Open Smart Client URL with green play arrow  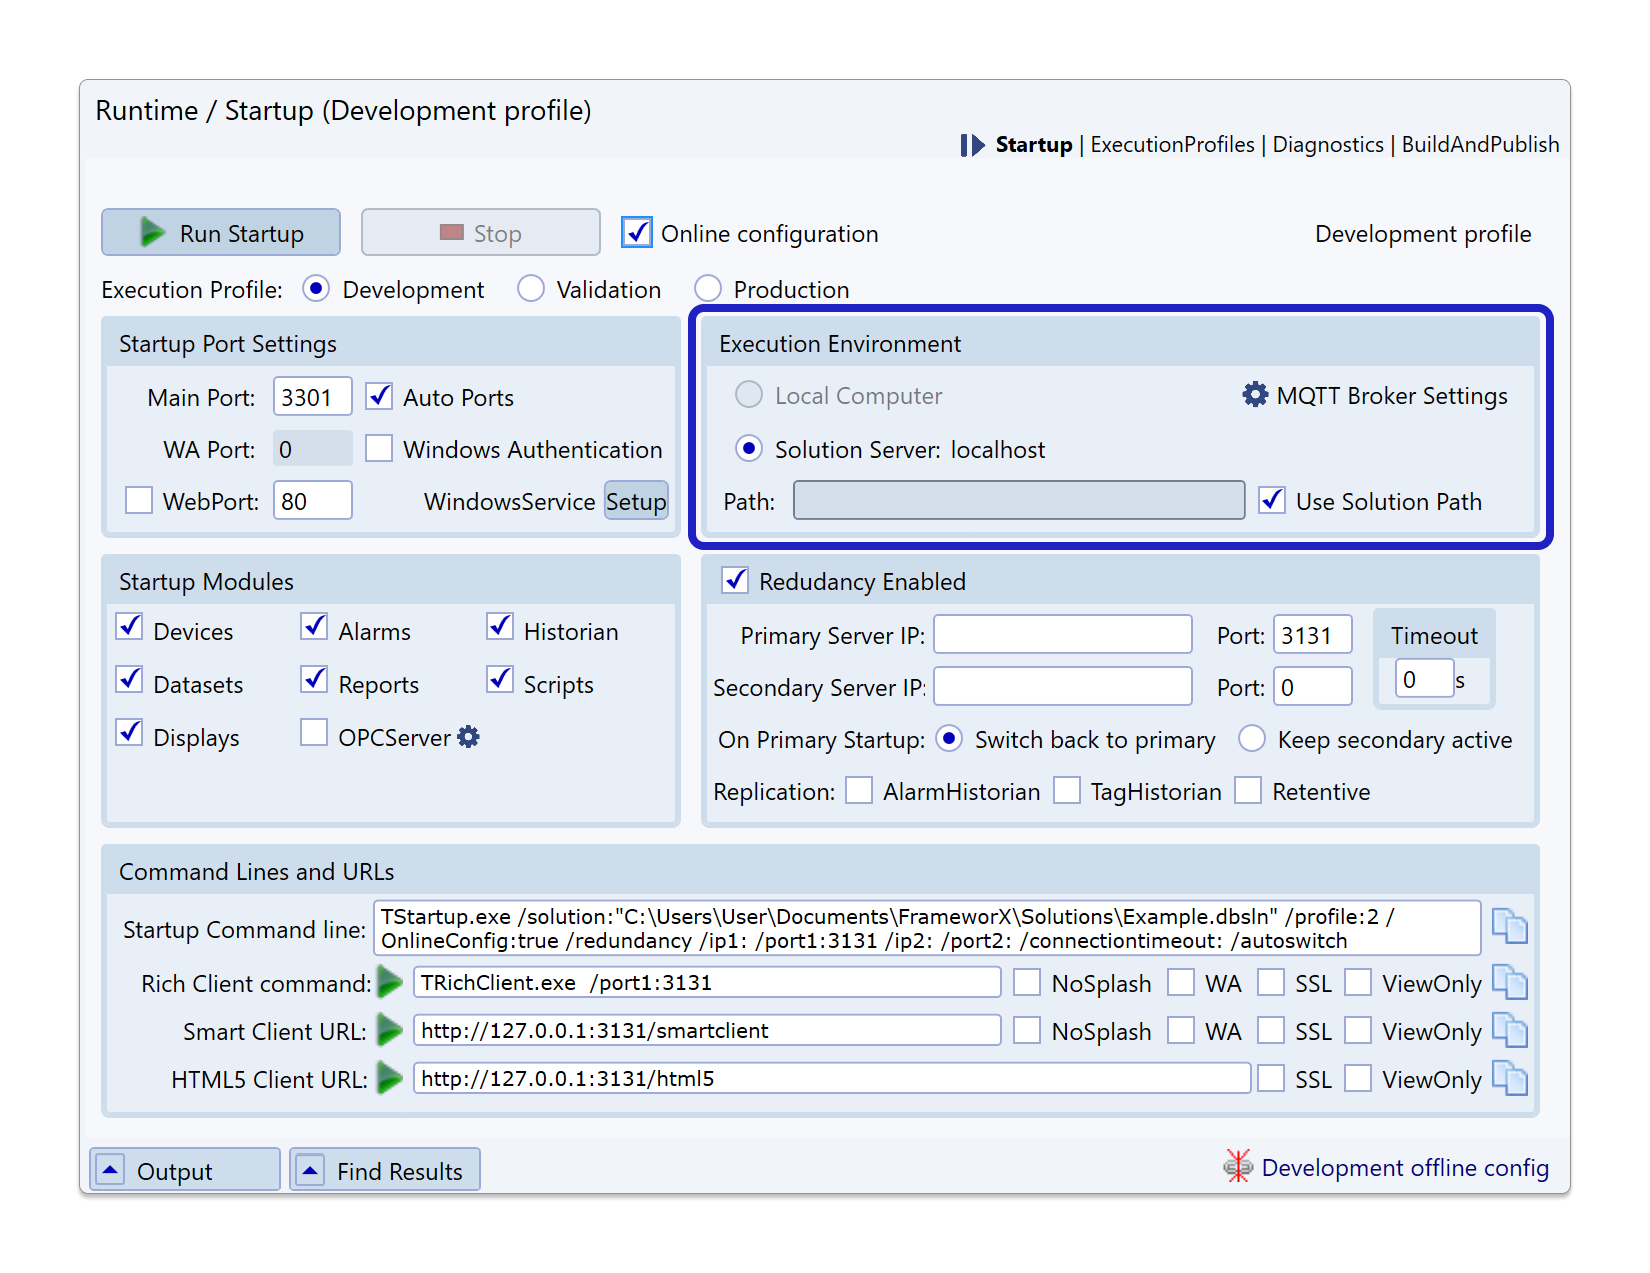389,1030
